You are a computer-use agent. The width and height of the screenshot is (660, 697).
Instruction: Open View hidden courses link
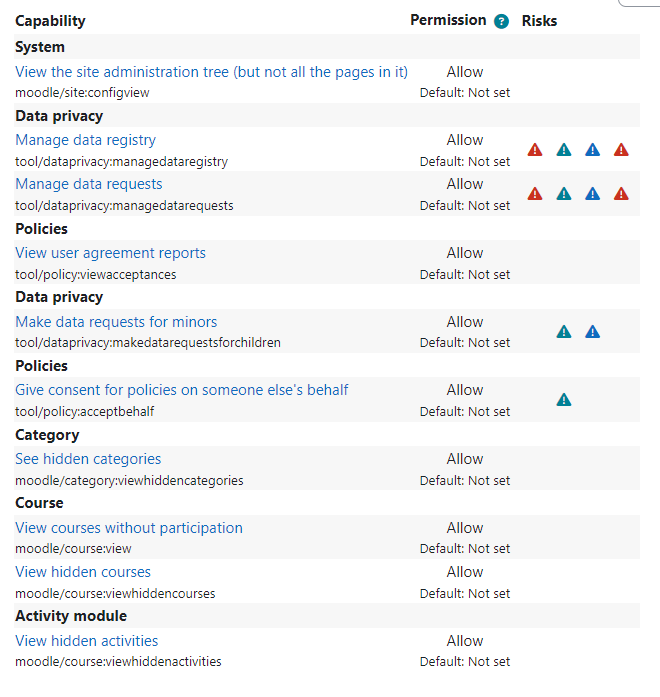coord(83,572)
